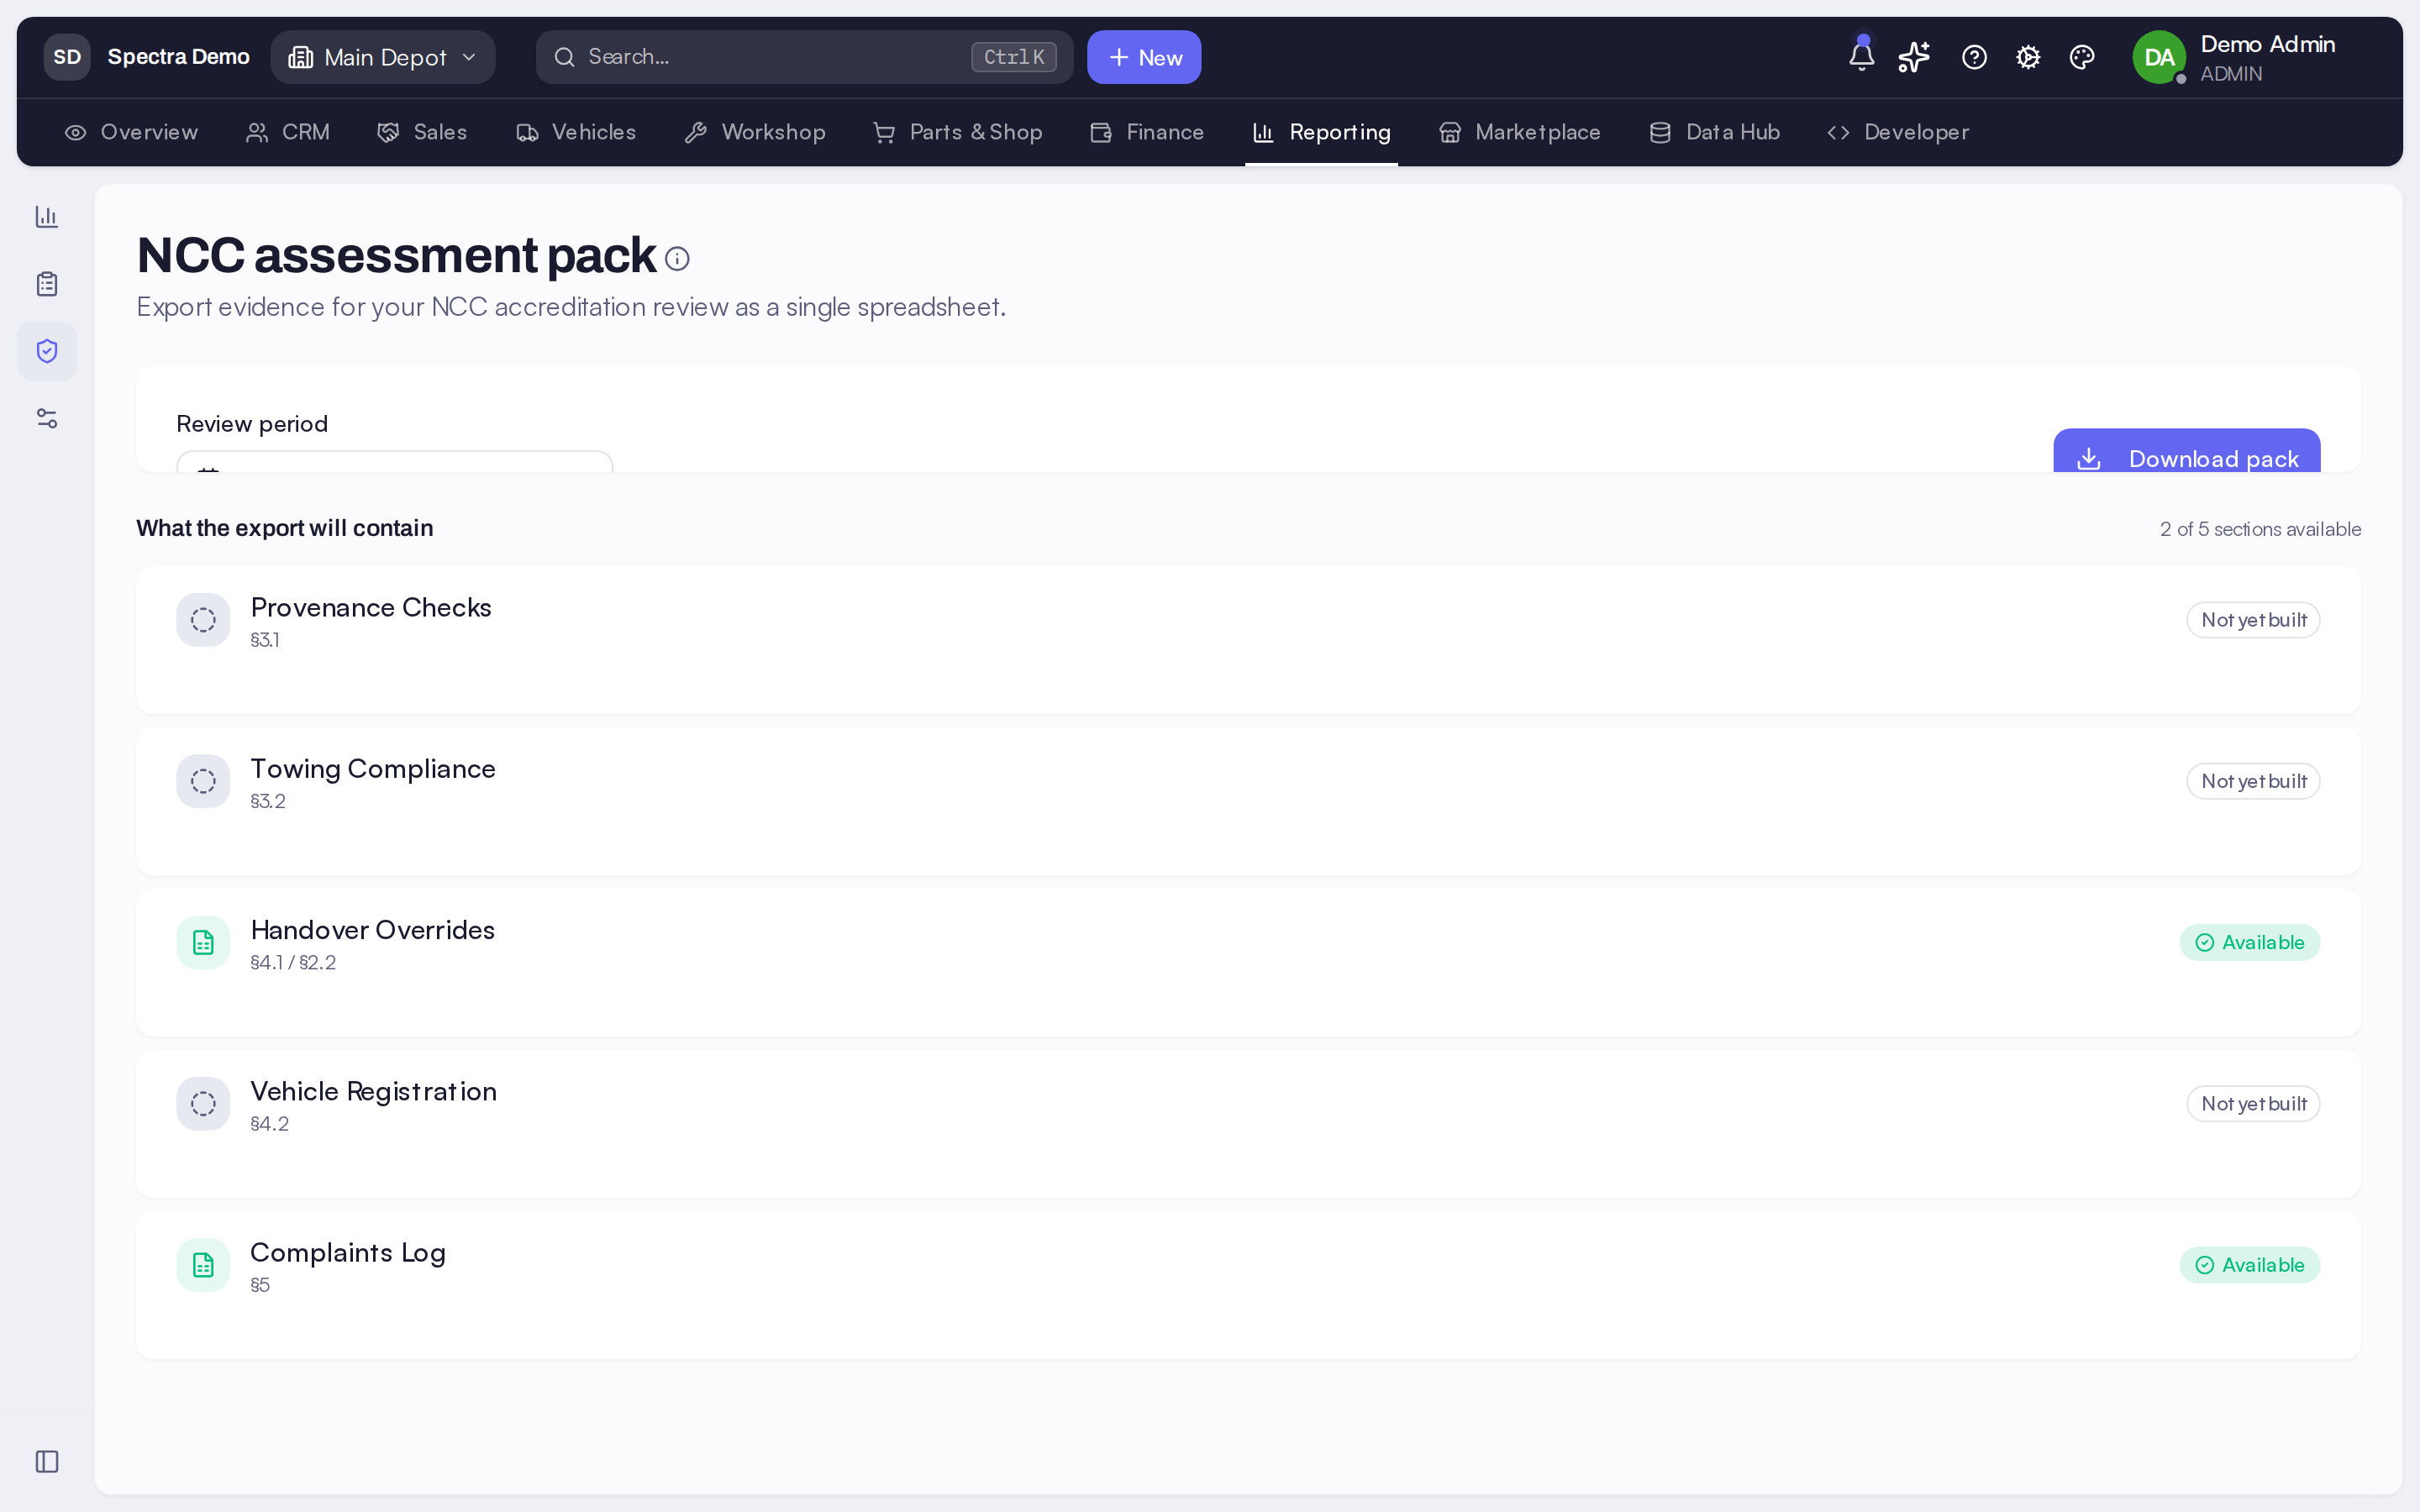
Task: Switch to the CRM tab
Action: (288, 132)
